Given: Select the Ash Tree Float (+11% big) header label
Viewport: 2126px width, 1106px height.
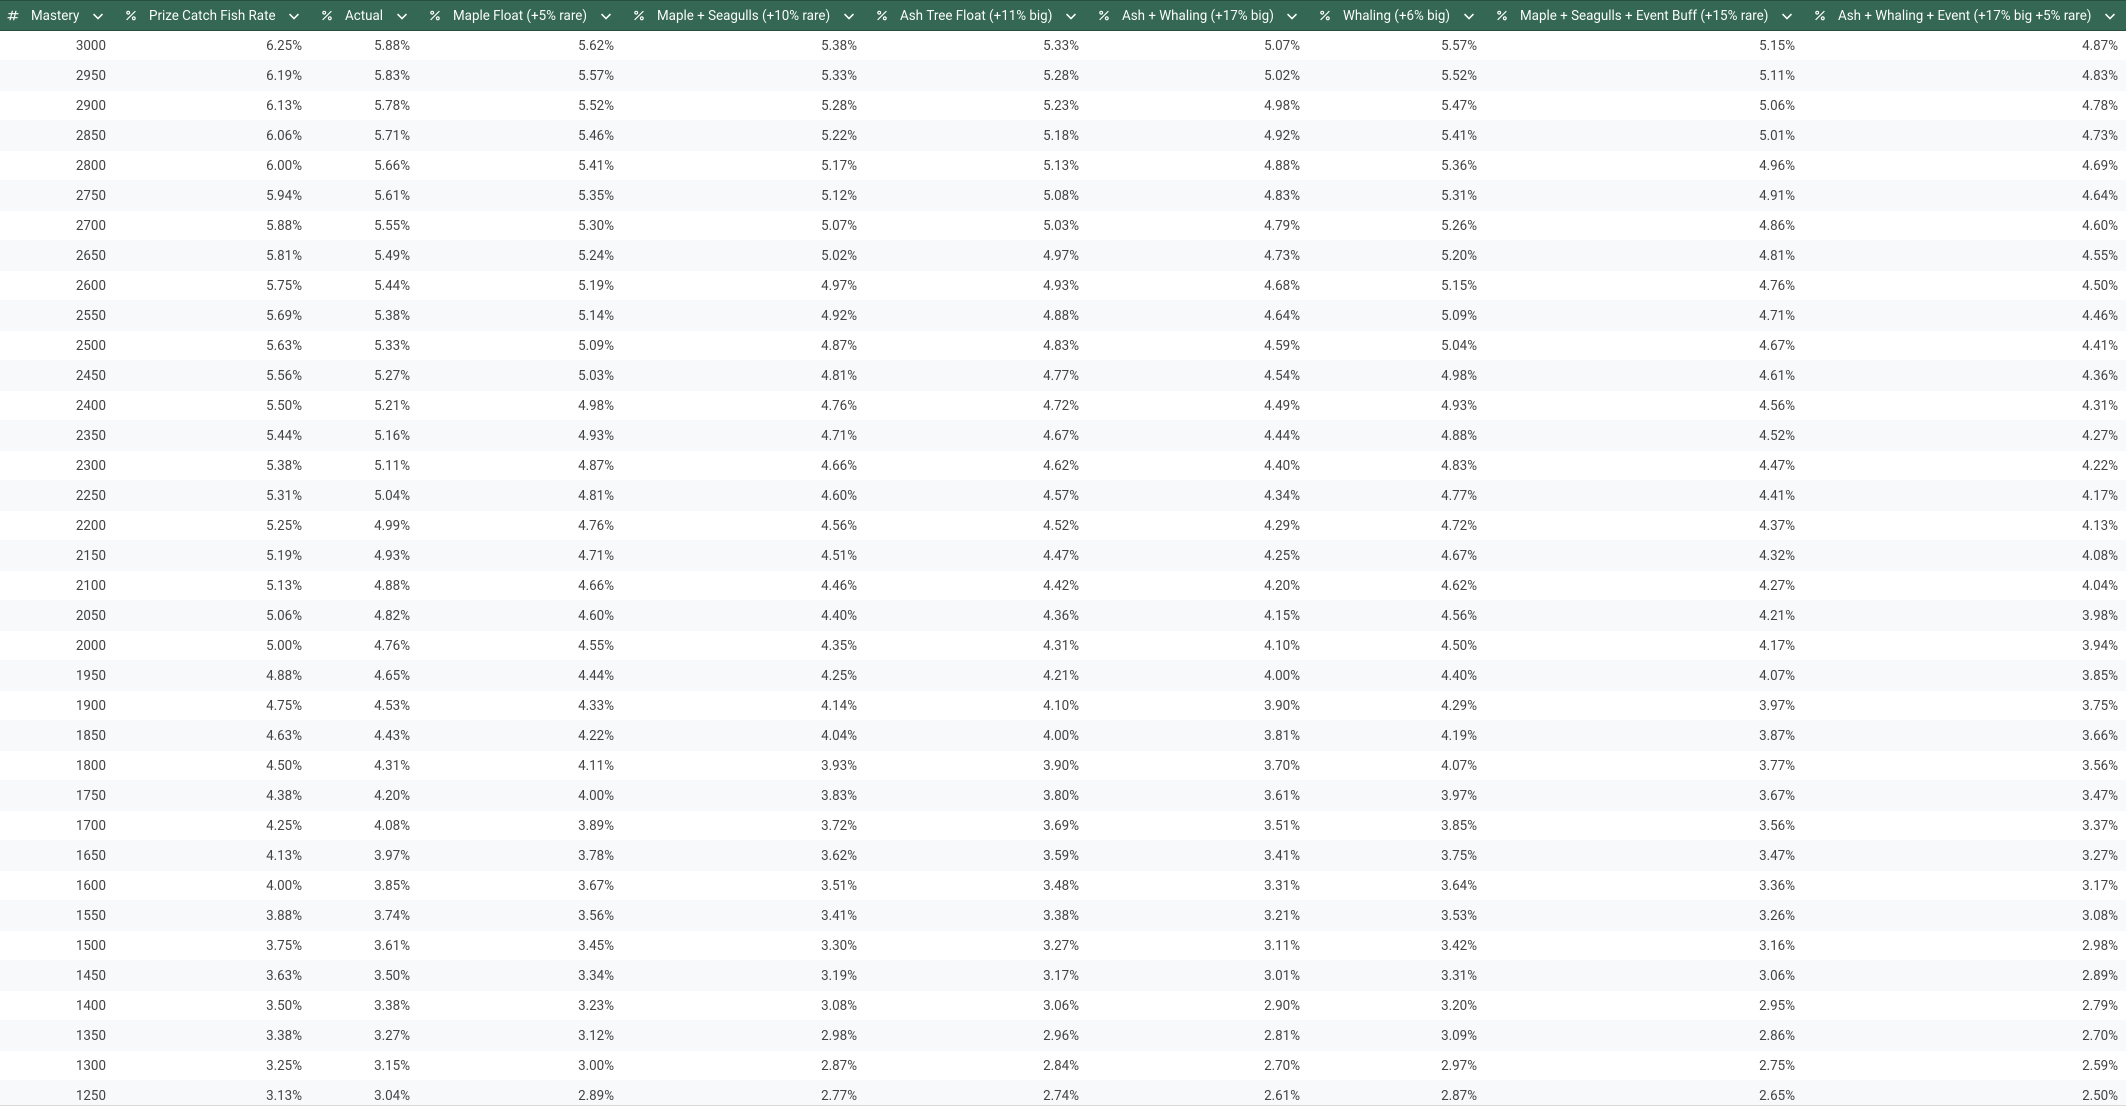Looking at the screenshot, I should (x=976, y=15).
